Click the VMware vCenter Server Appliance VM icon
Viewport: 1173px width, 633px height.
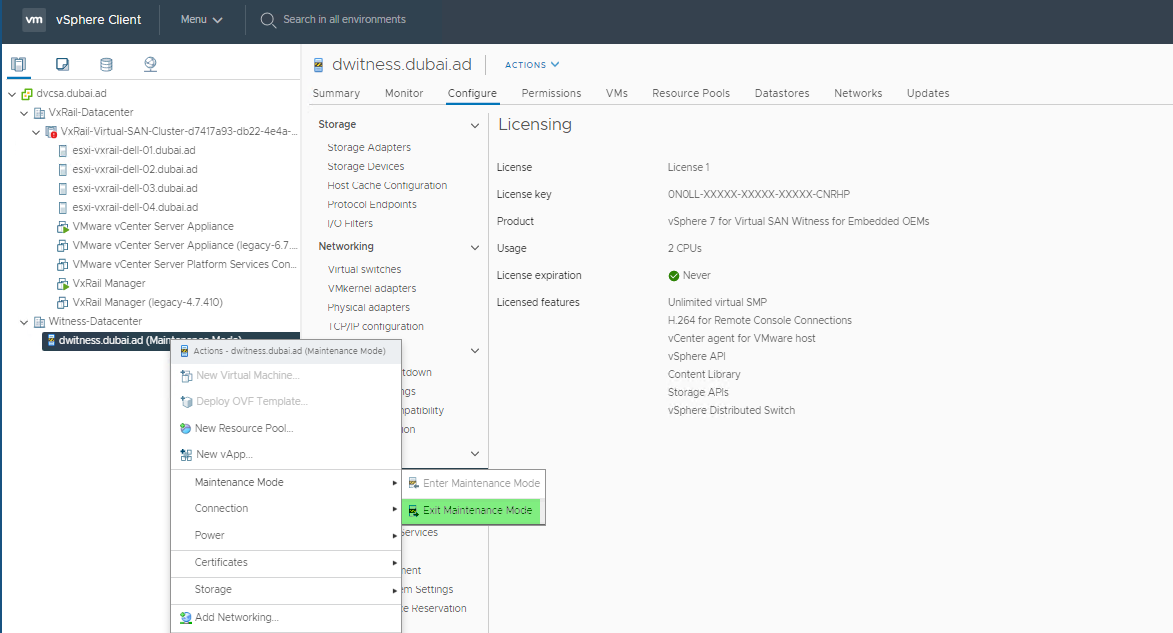pyautogui.click(x=63, y=227)
